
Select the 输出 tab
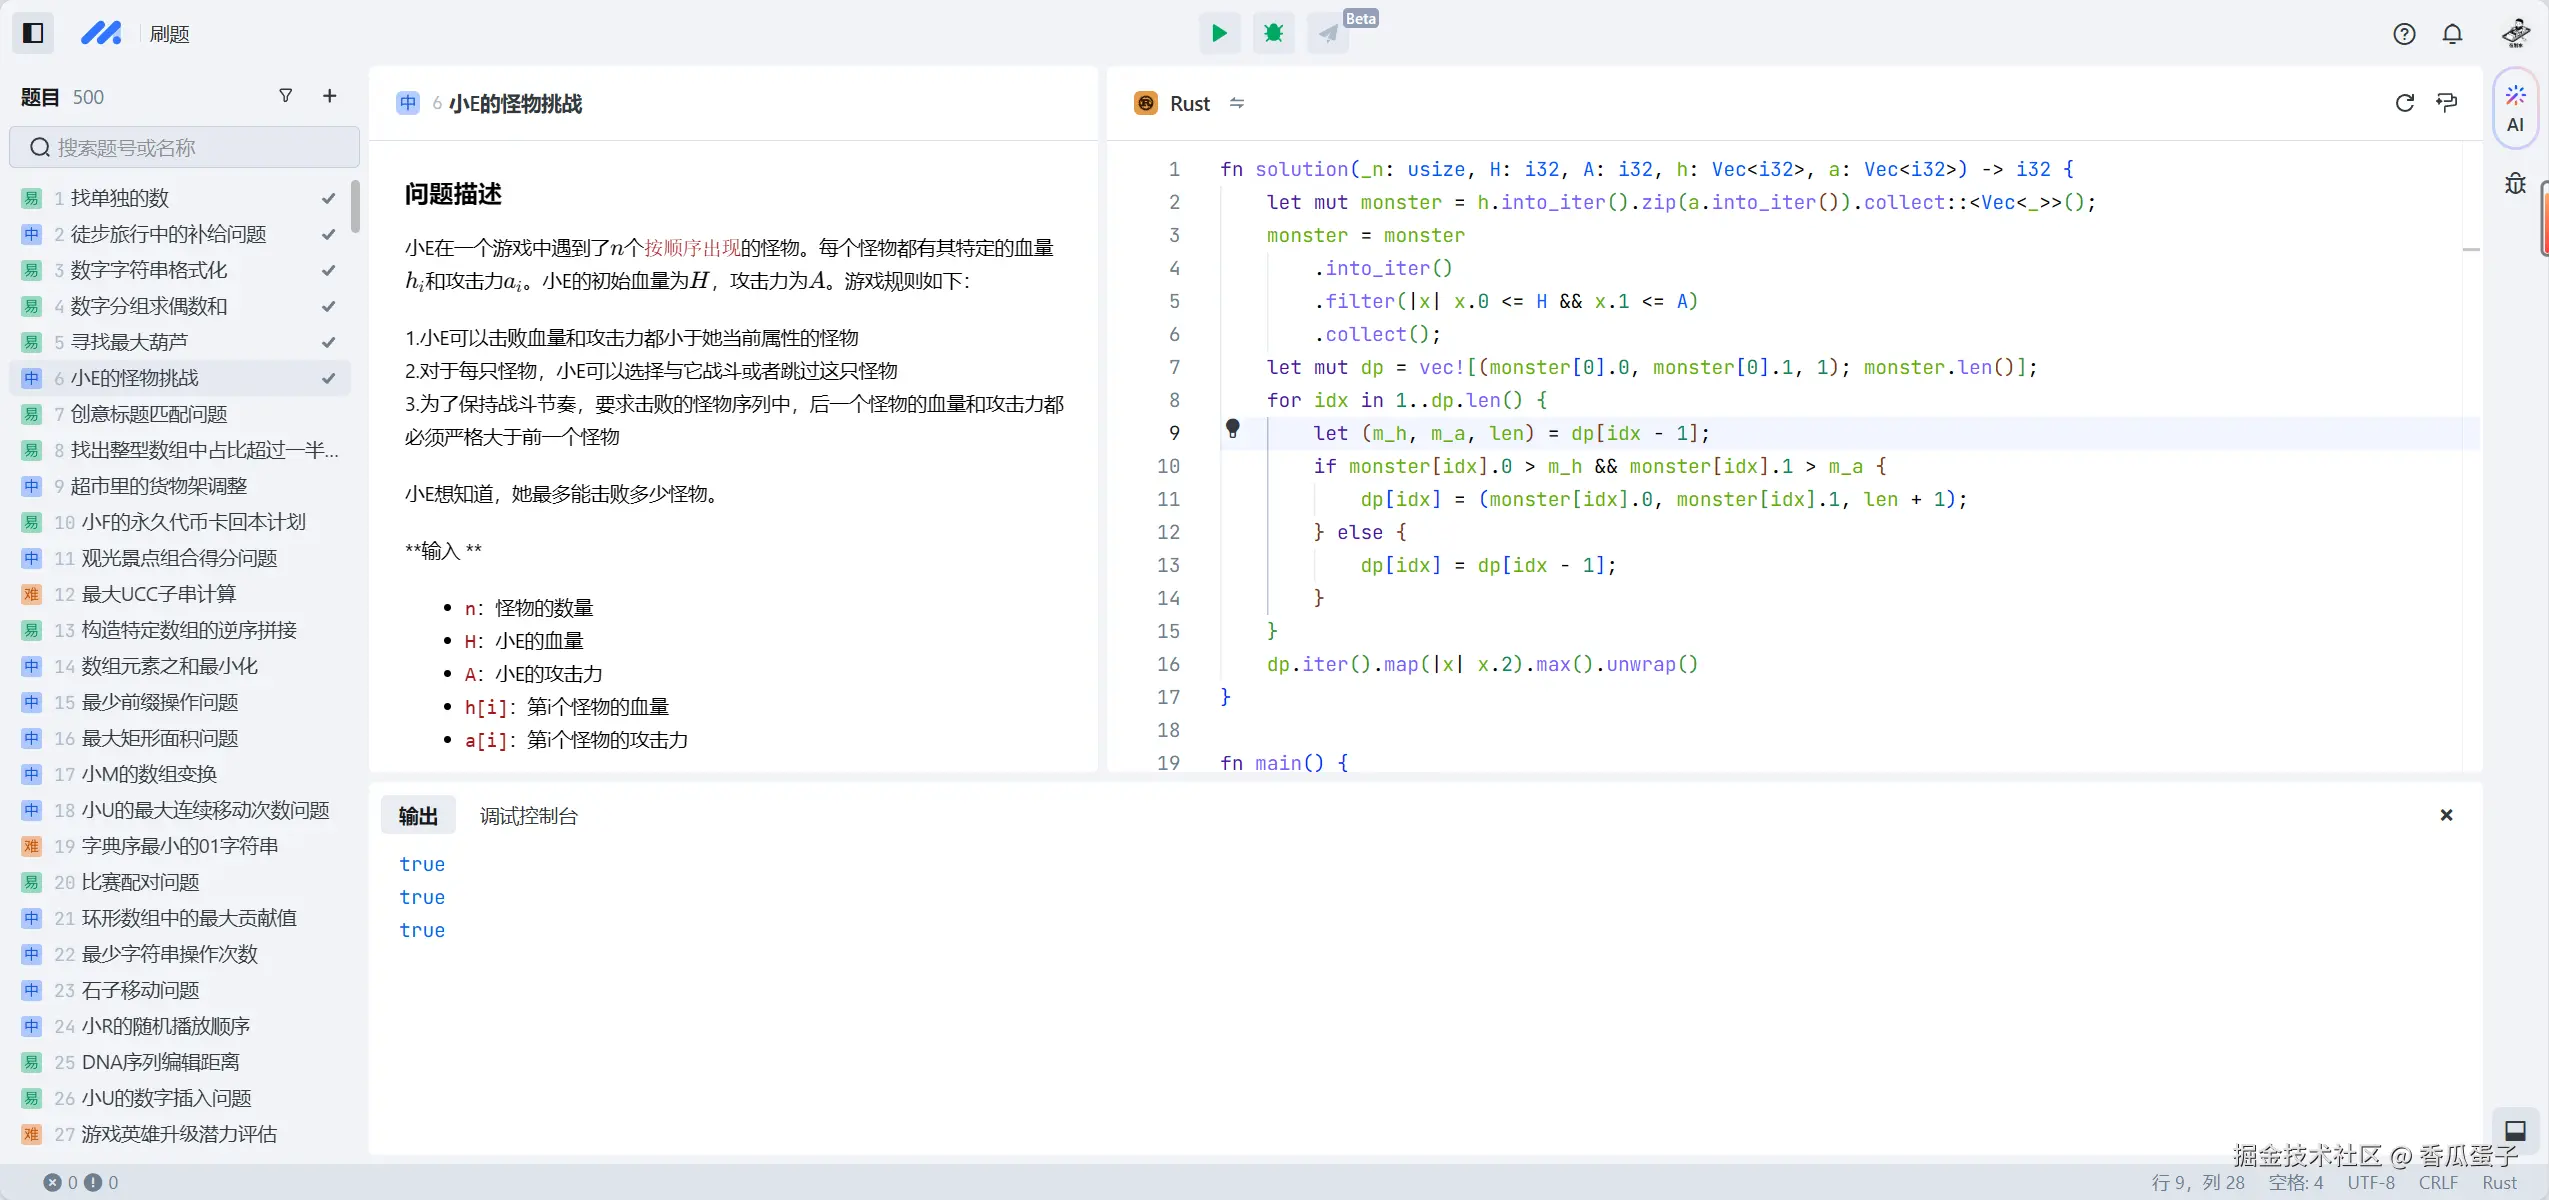(418, 816)
